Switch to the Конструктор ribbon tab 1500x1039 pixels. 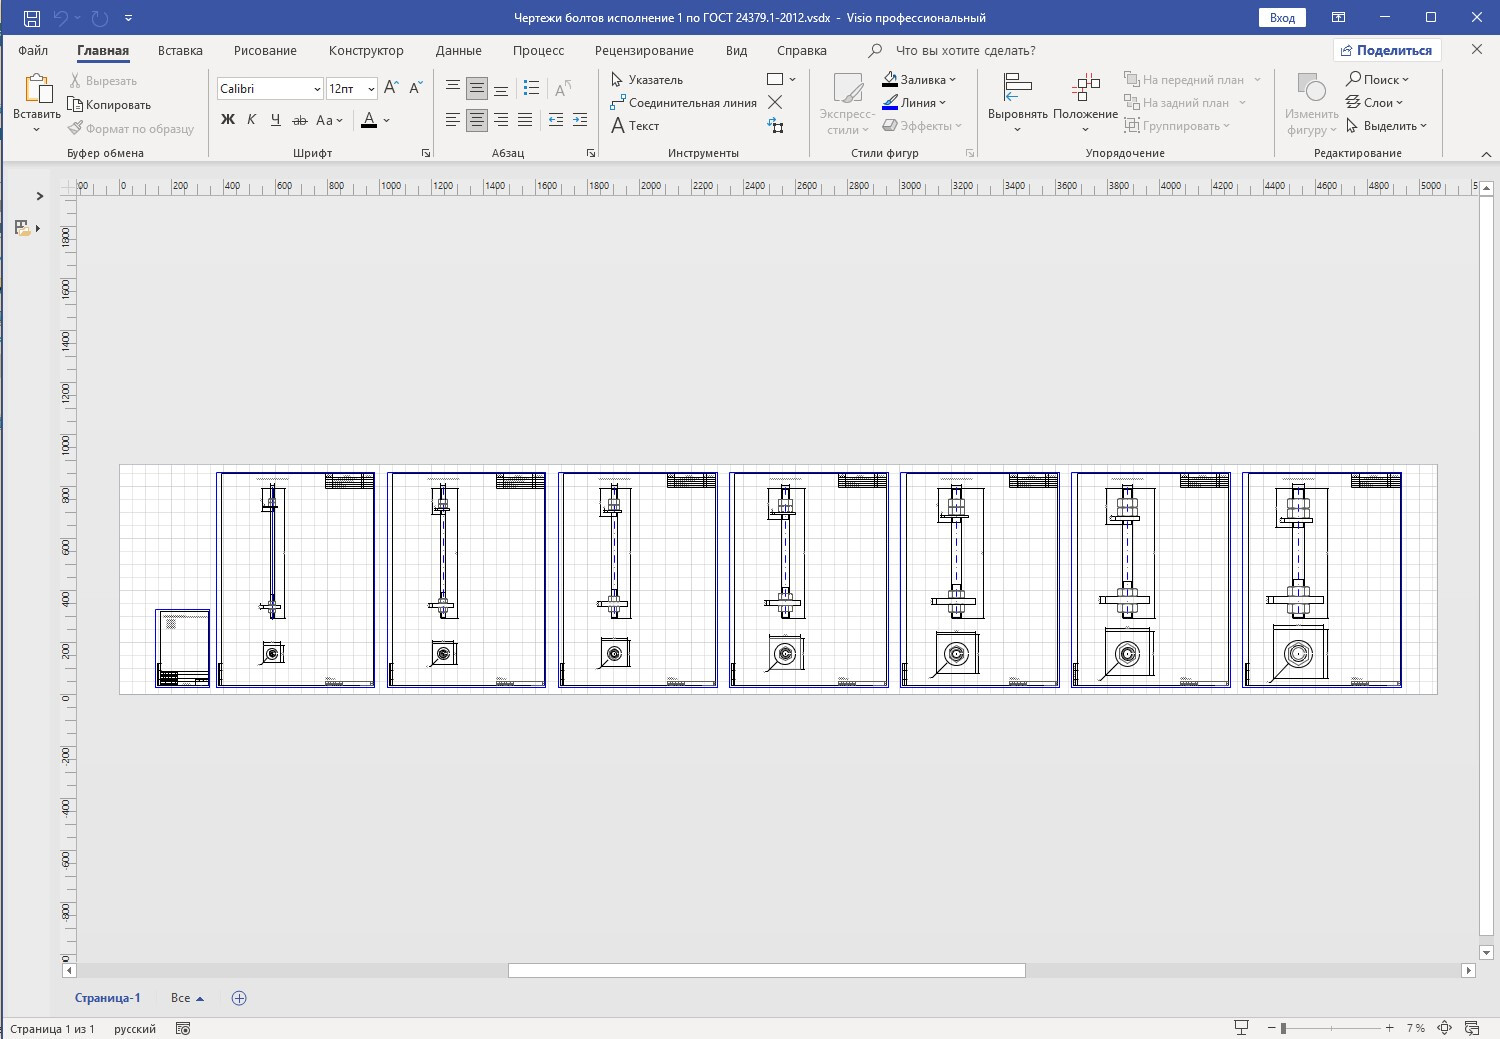click(366, 50)
